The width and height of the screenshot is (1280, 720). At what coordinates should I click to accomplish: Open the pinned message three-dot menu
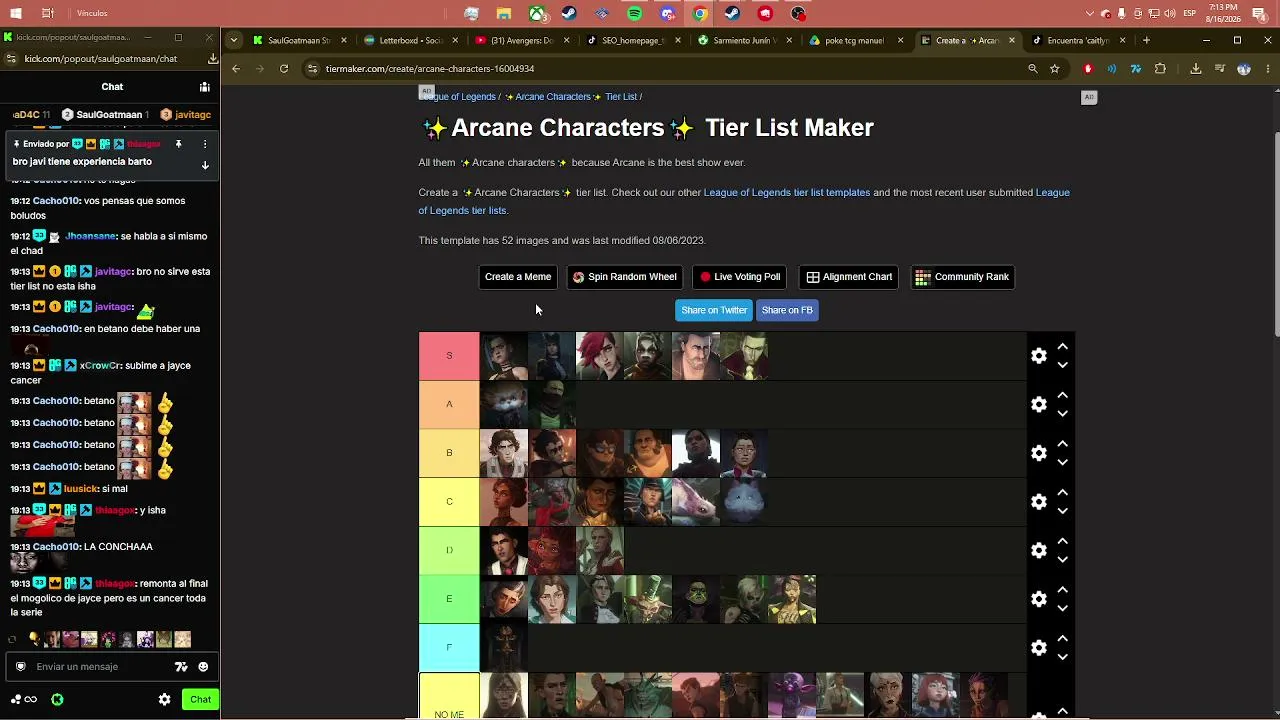[205, 144]
